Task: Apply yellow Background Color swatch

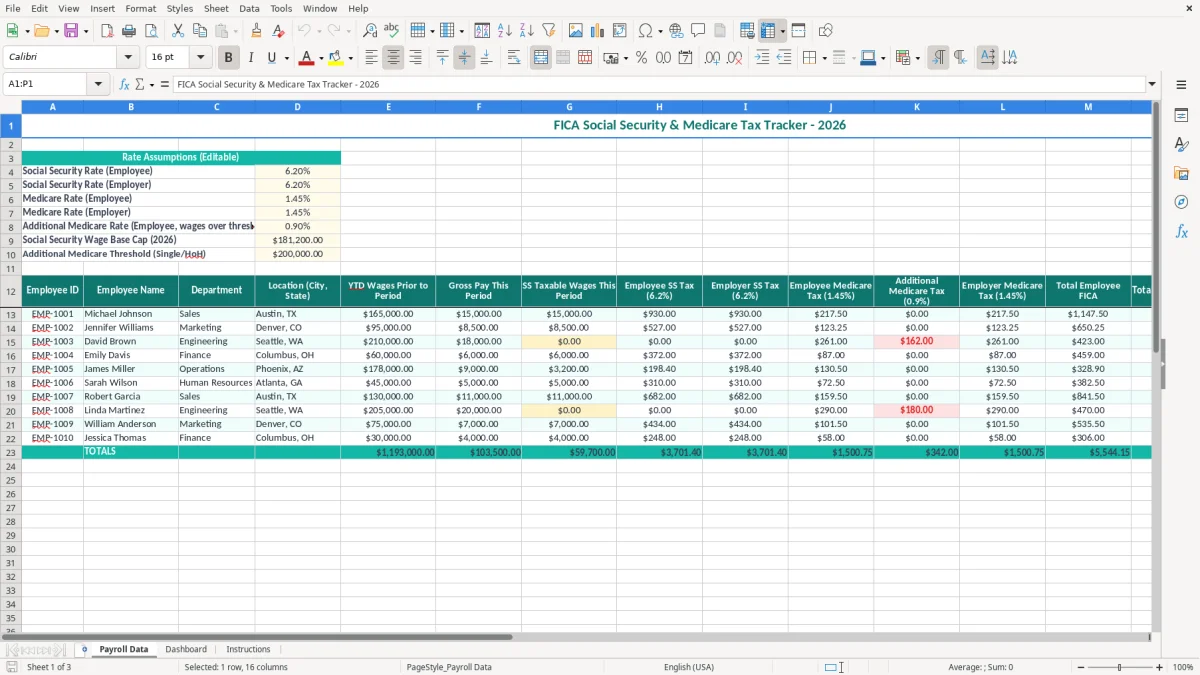Action: 336,58
